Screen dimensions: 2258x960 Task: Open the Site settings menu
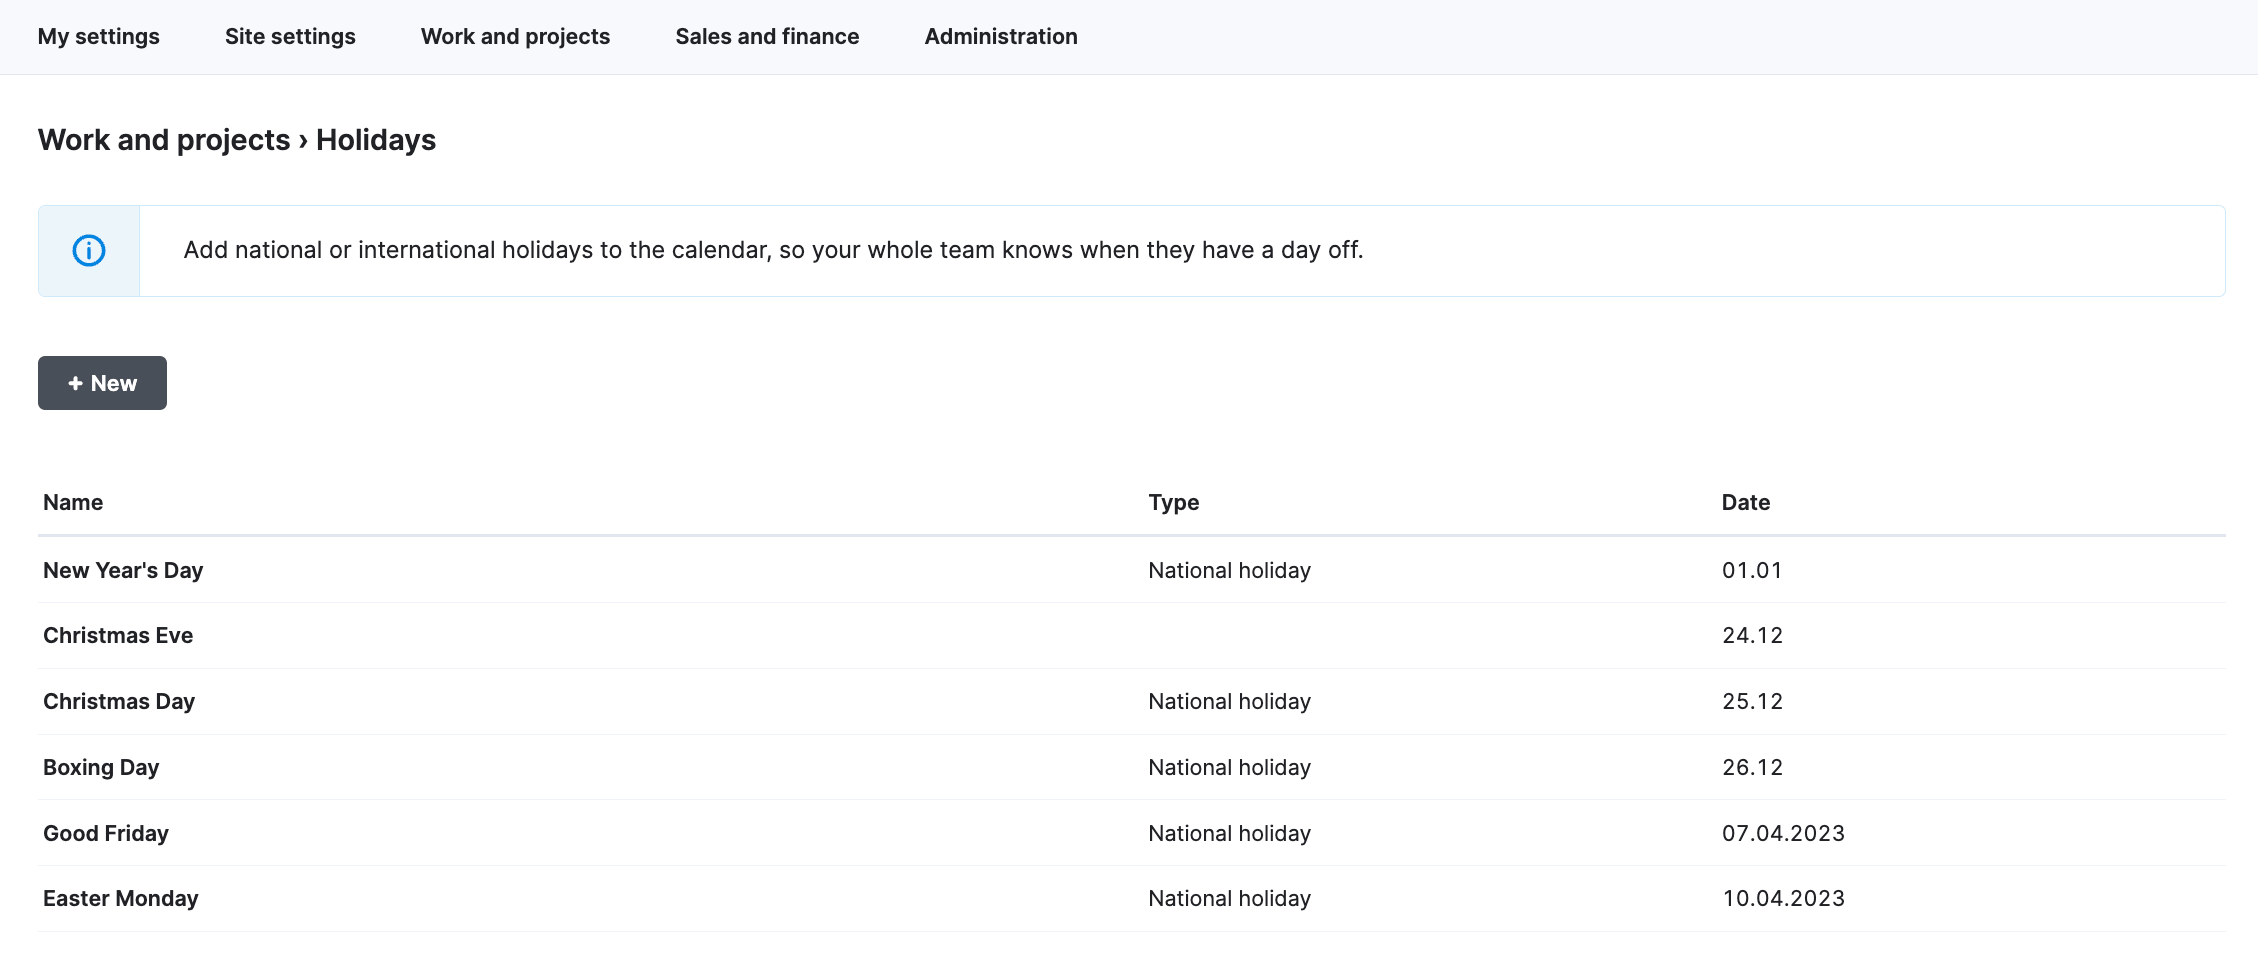coord(290,36)
